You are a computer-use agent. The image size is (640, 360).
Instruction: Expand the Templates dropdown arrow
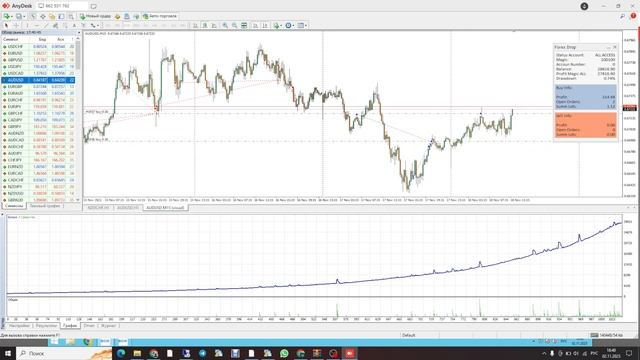pos(306,25)
